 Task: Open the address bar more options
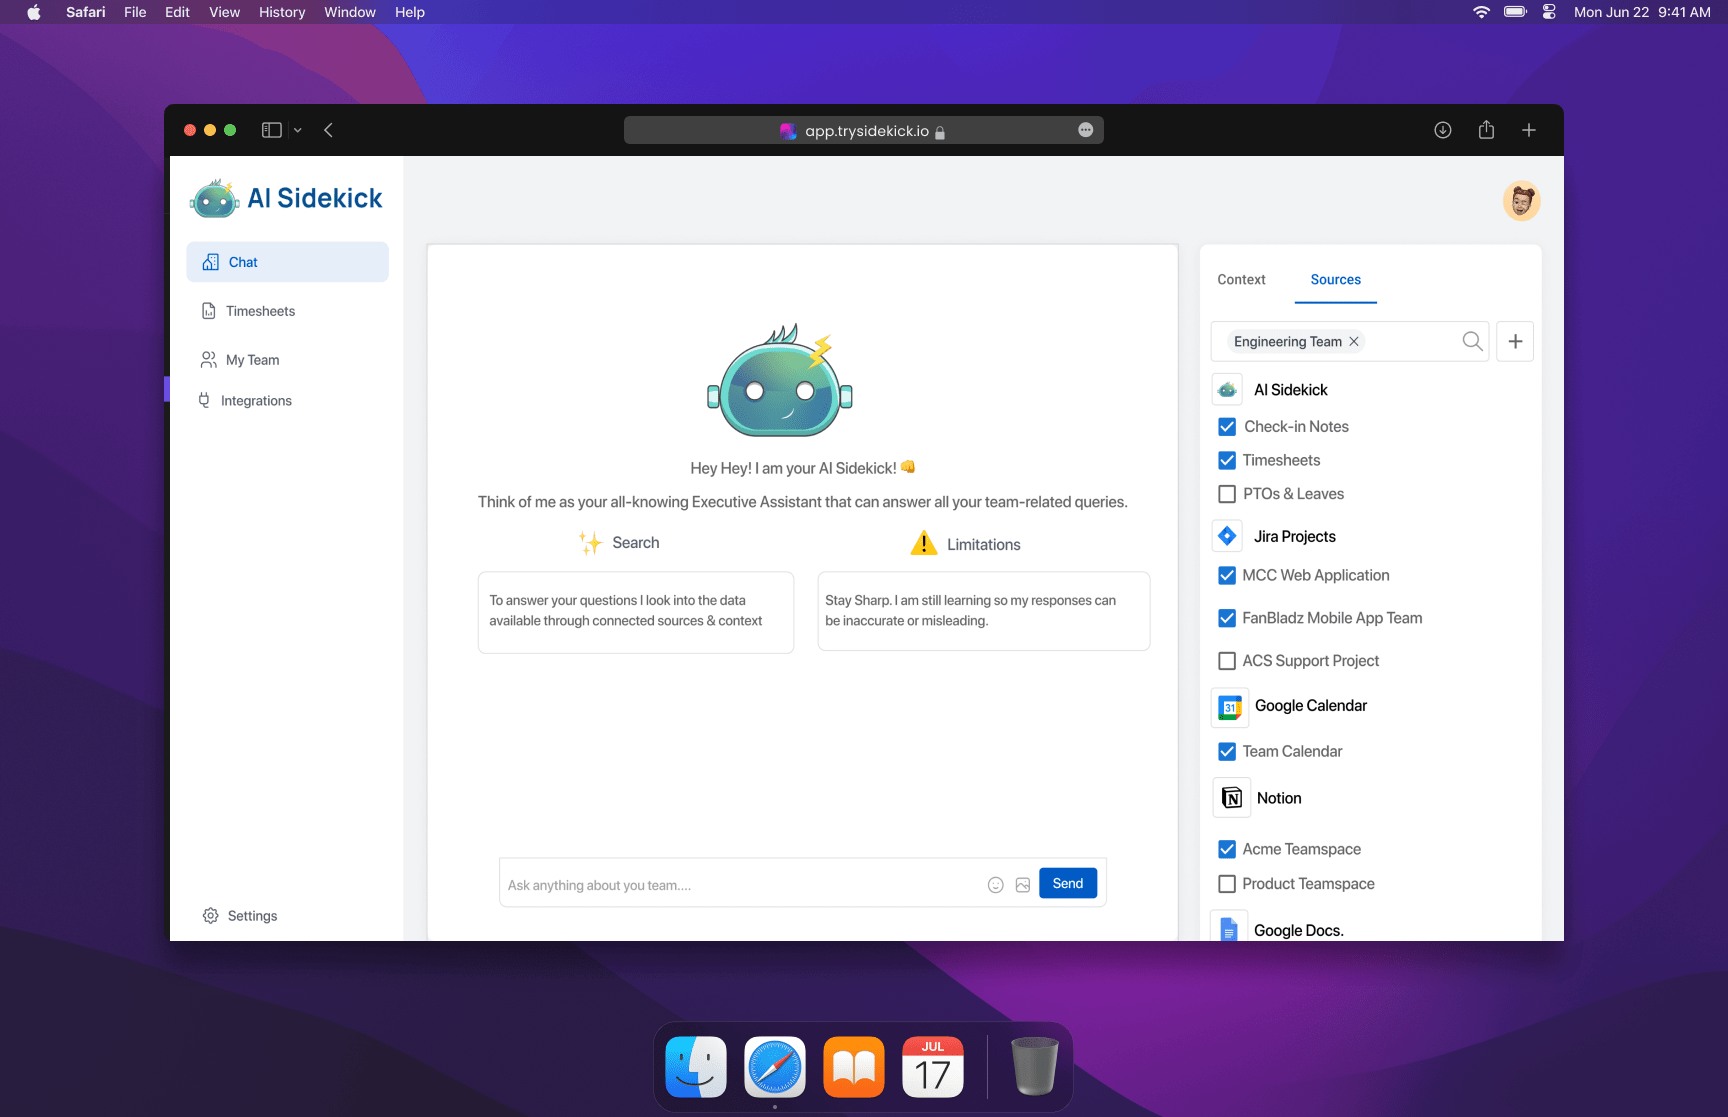pos(1086,130)
